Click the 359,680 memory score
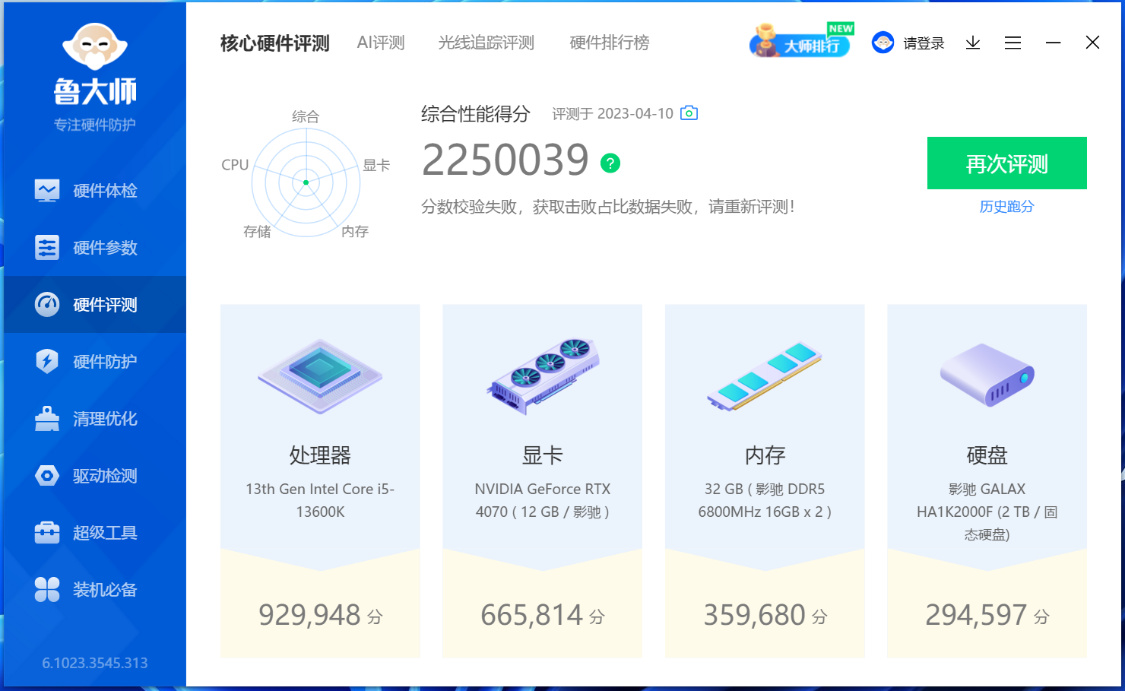Viewport: 1125px width, 691px height. click(x=754, y=615)
